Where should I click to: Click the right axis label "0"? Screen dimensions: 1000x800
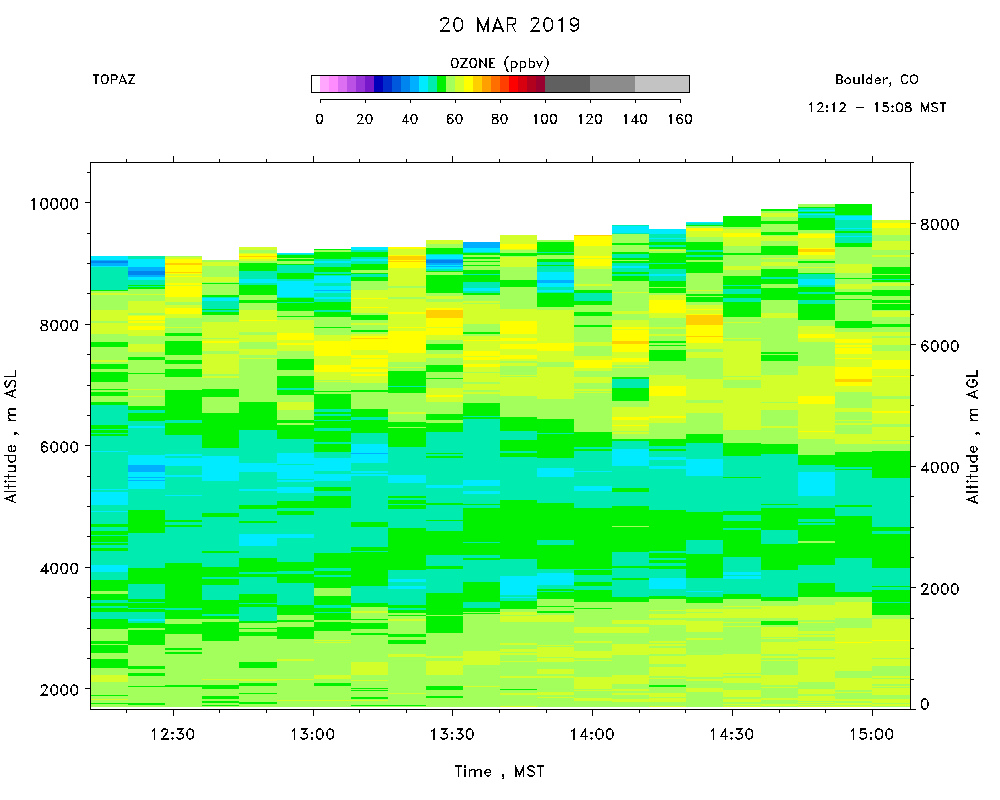(925, 704)
